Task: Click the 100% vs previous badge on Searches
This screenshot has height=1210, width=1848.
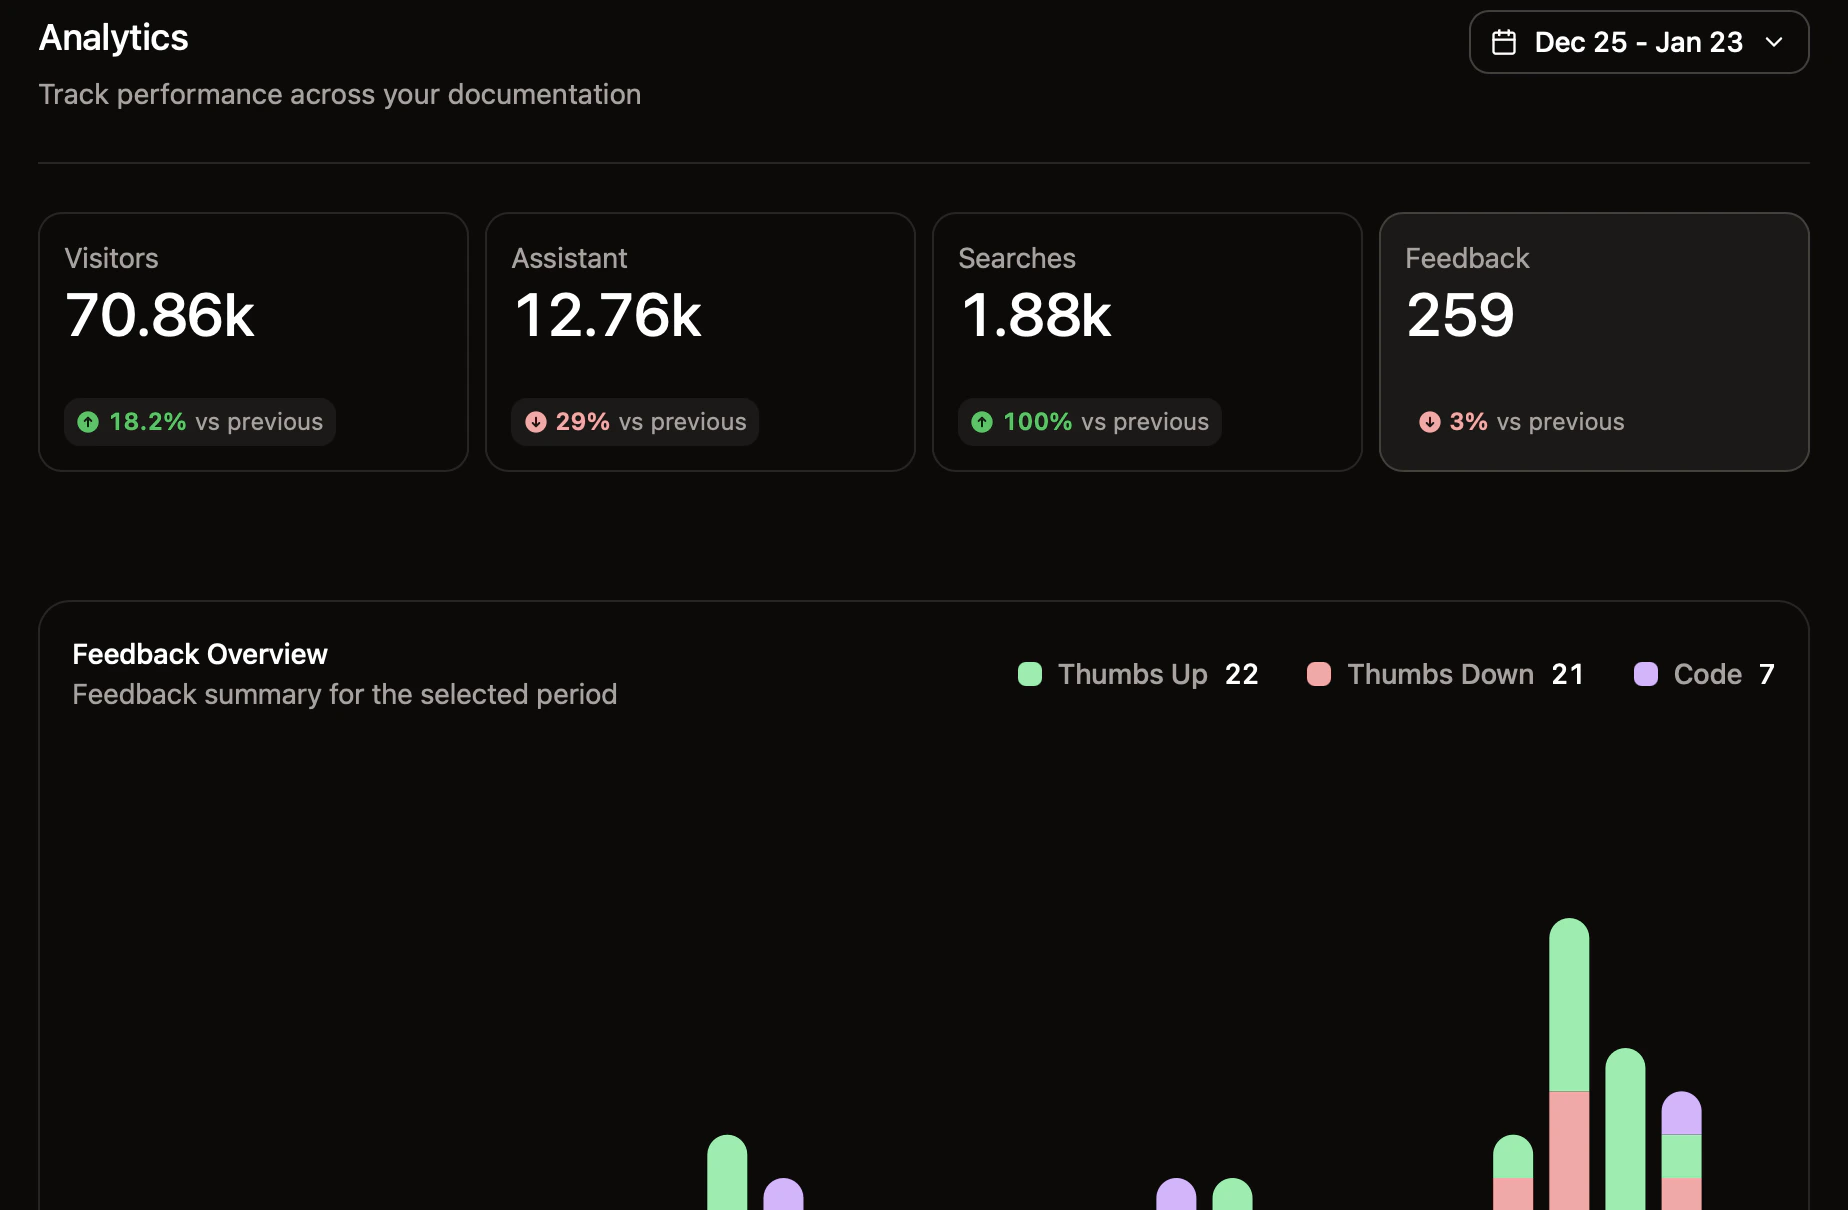Action: [x=1089, y=421]
